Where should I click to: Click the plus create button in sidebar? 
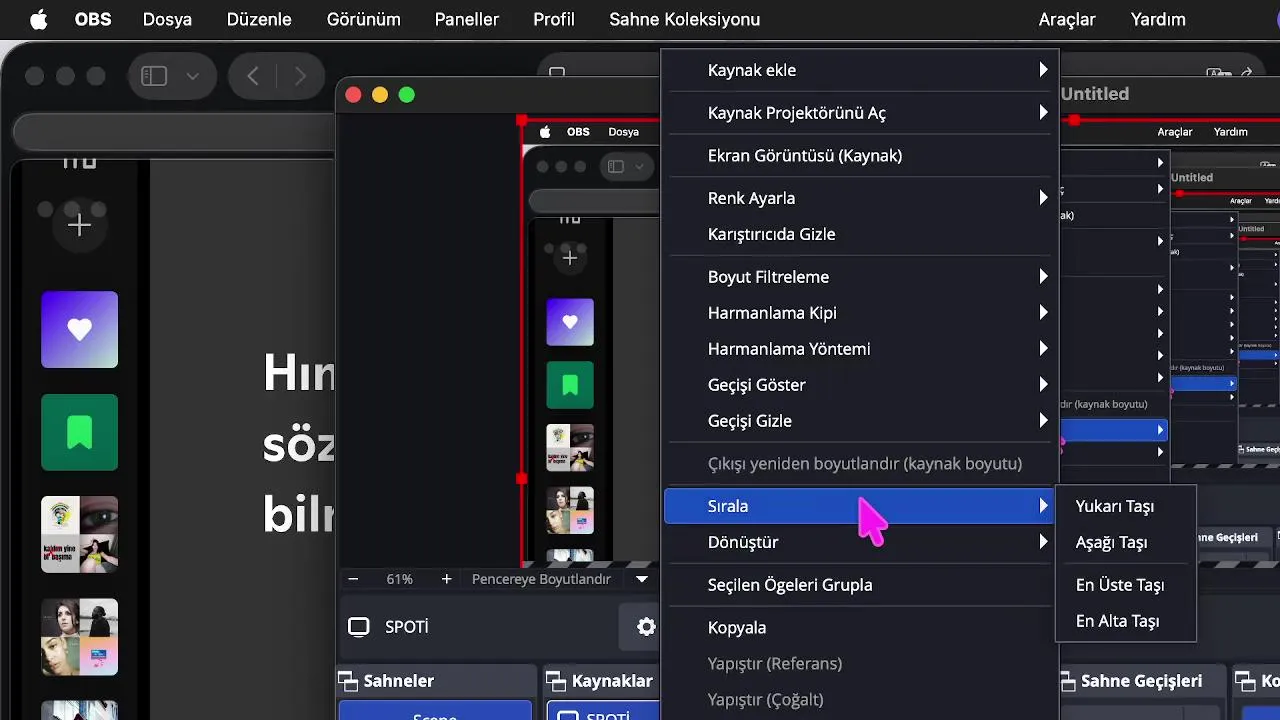click(x=79, y=225)
